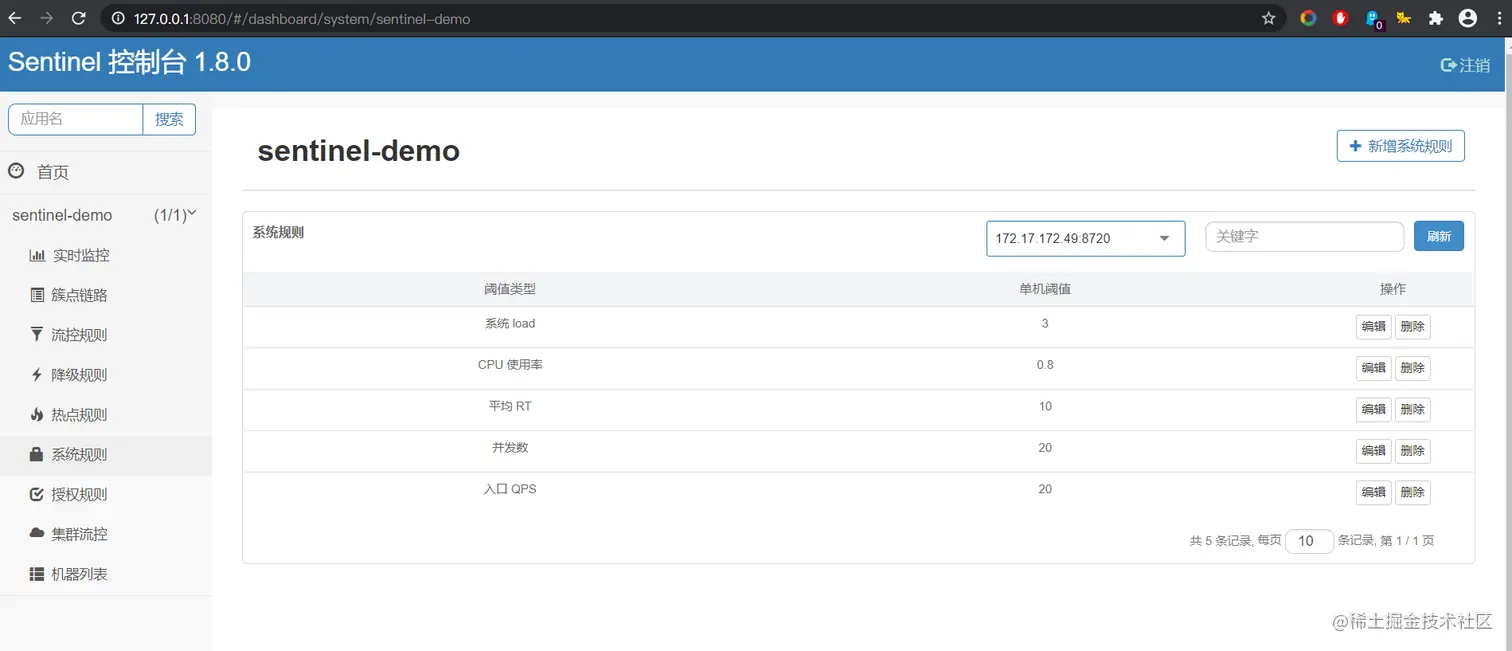Click the 入口 QPS row label
Screen dimensions: 1512x651
(510, 489)
